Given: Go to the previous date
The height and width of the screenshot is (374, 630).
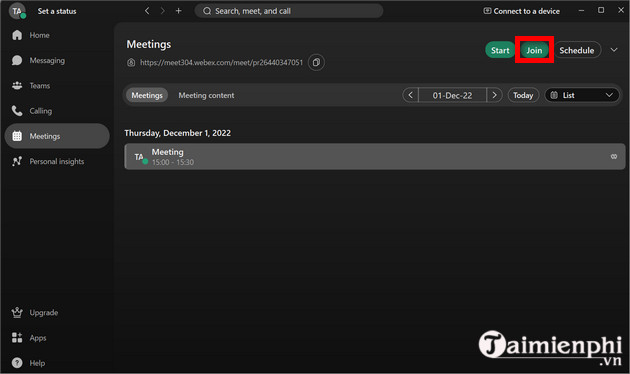Looking at the screenshot, I should pyautogui.click(x=410, y=95).
